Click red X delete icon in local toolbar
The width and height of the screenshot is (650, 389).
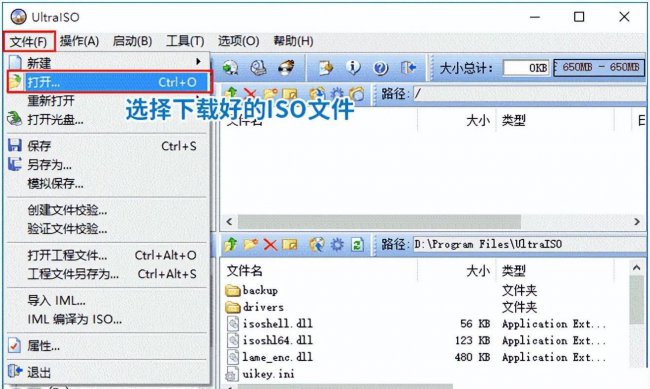pyautogui.click(x=270, y=245)
